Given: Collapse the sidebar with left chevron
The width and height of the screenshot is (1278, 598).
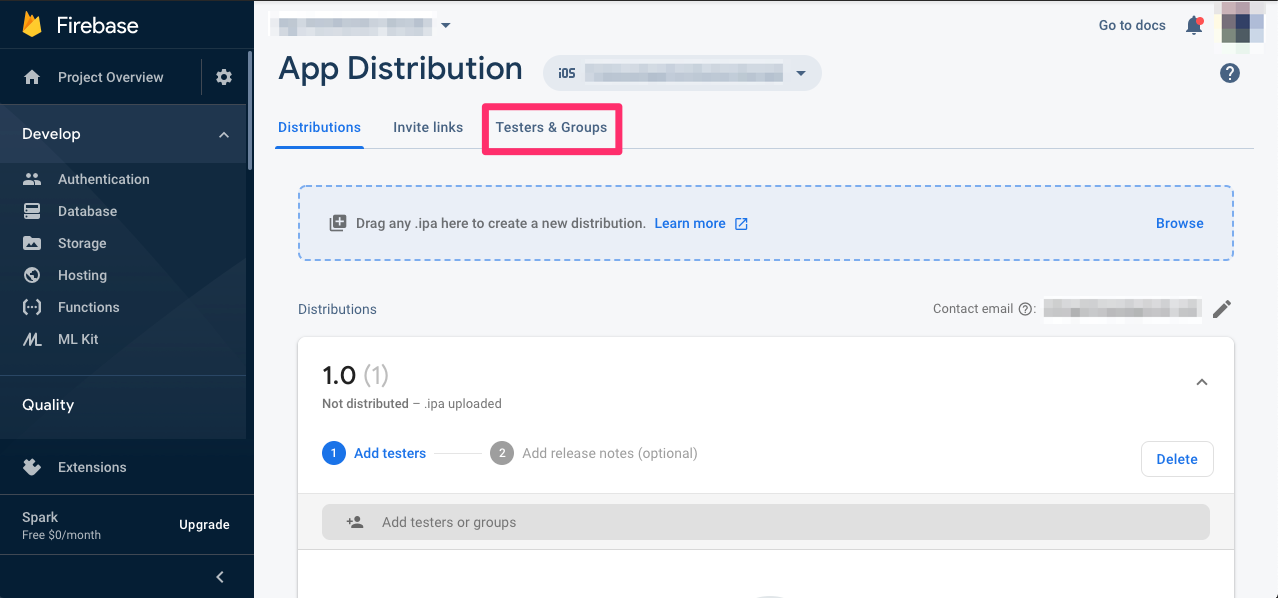Looking at the screenshot, I should coord(220,577).
